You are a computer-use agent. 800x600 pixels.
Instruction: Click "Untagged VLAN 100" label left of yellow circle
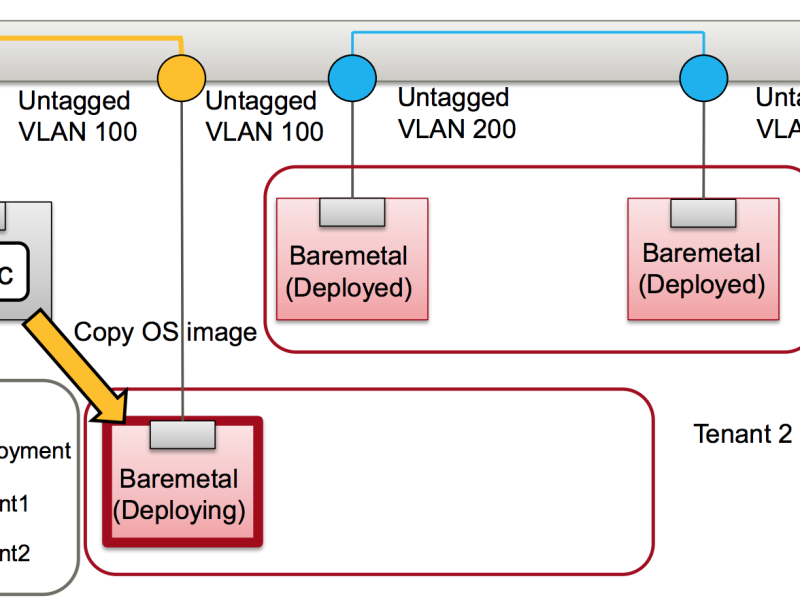point(78,116)
